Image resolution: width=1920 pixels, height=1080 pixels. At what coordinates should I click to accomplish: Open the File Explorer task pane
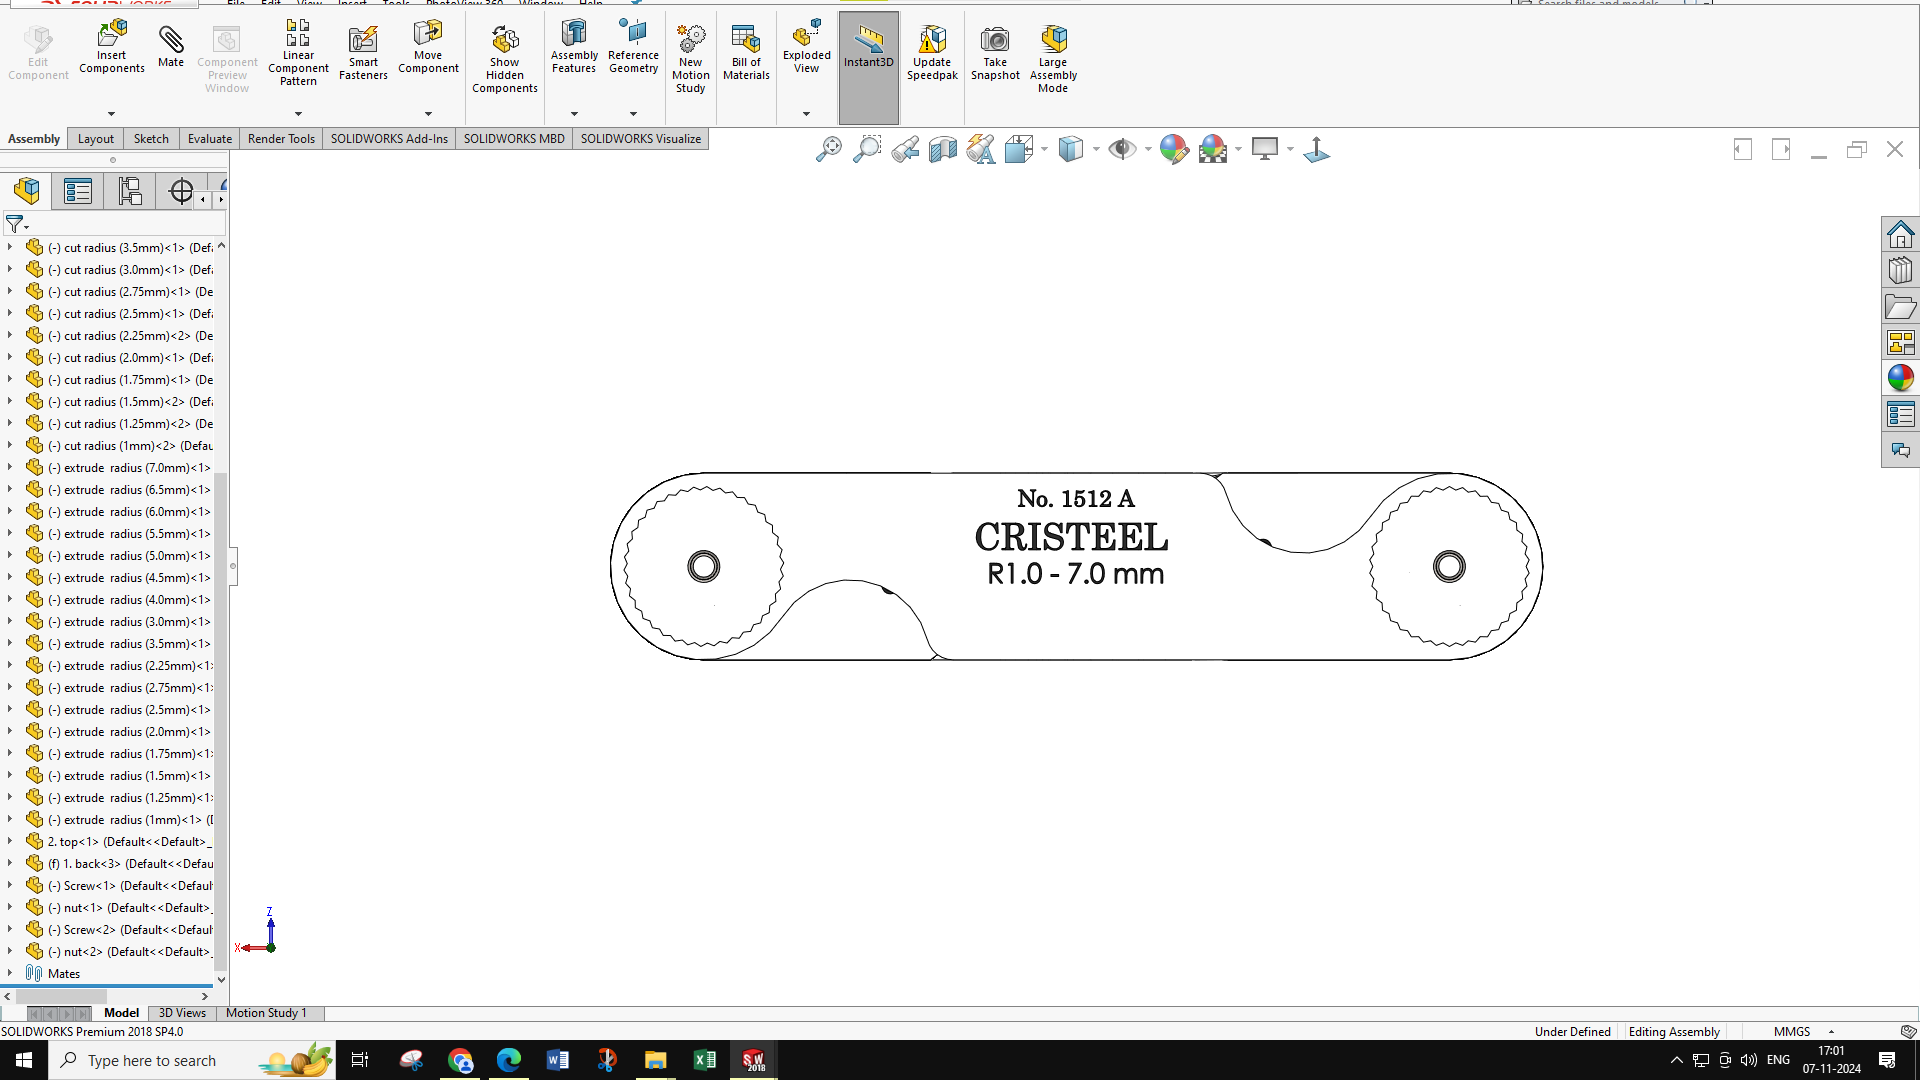1900,306
